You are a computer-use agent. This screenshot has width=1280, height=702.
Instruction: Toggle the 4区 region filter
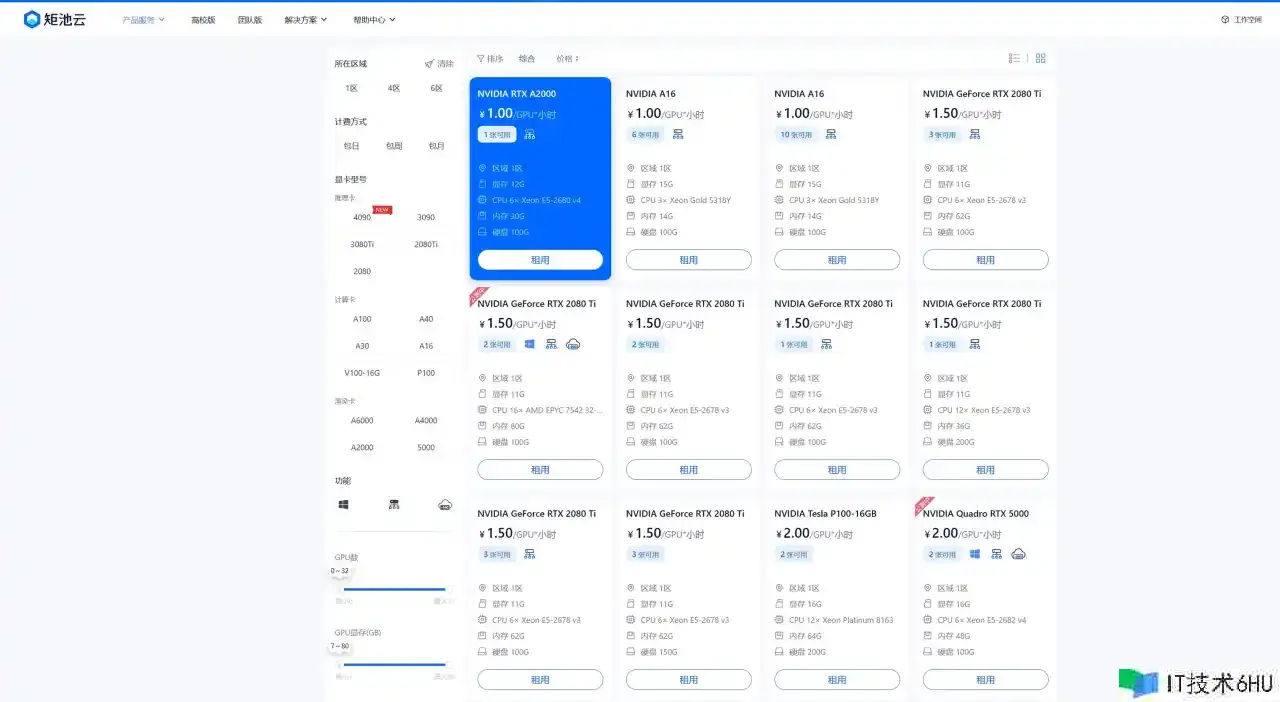(394, 88)
